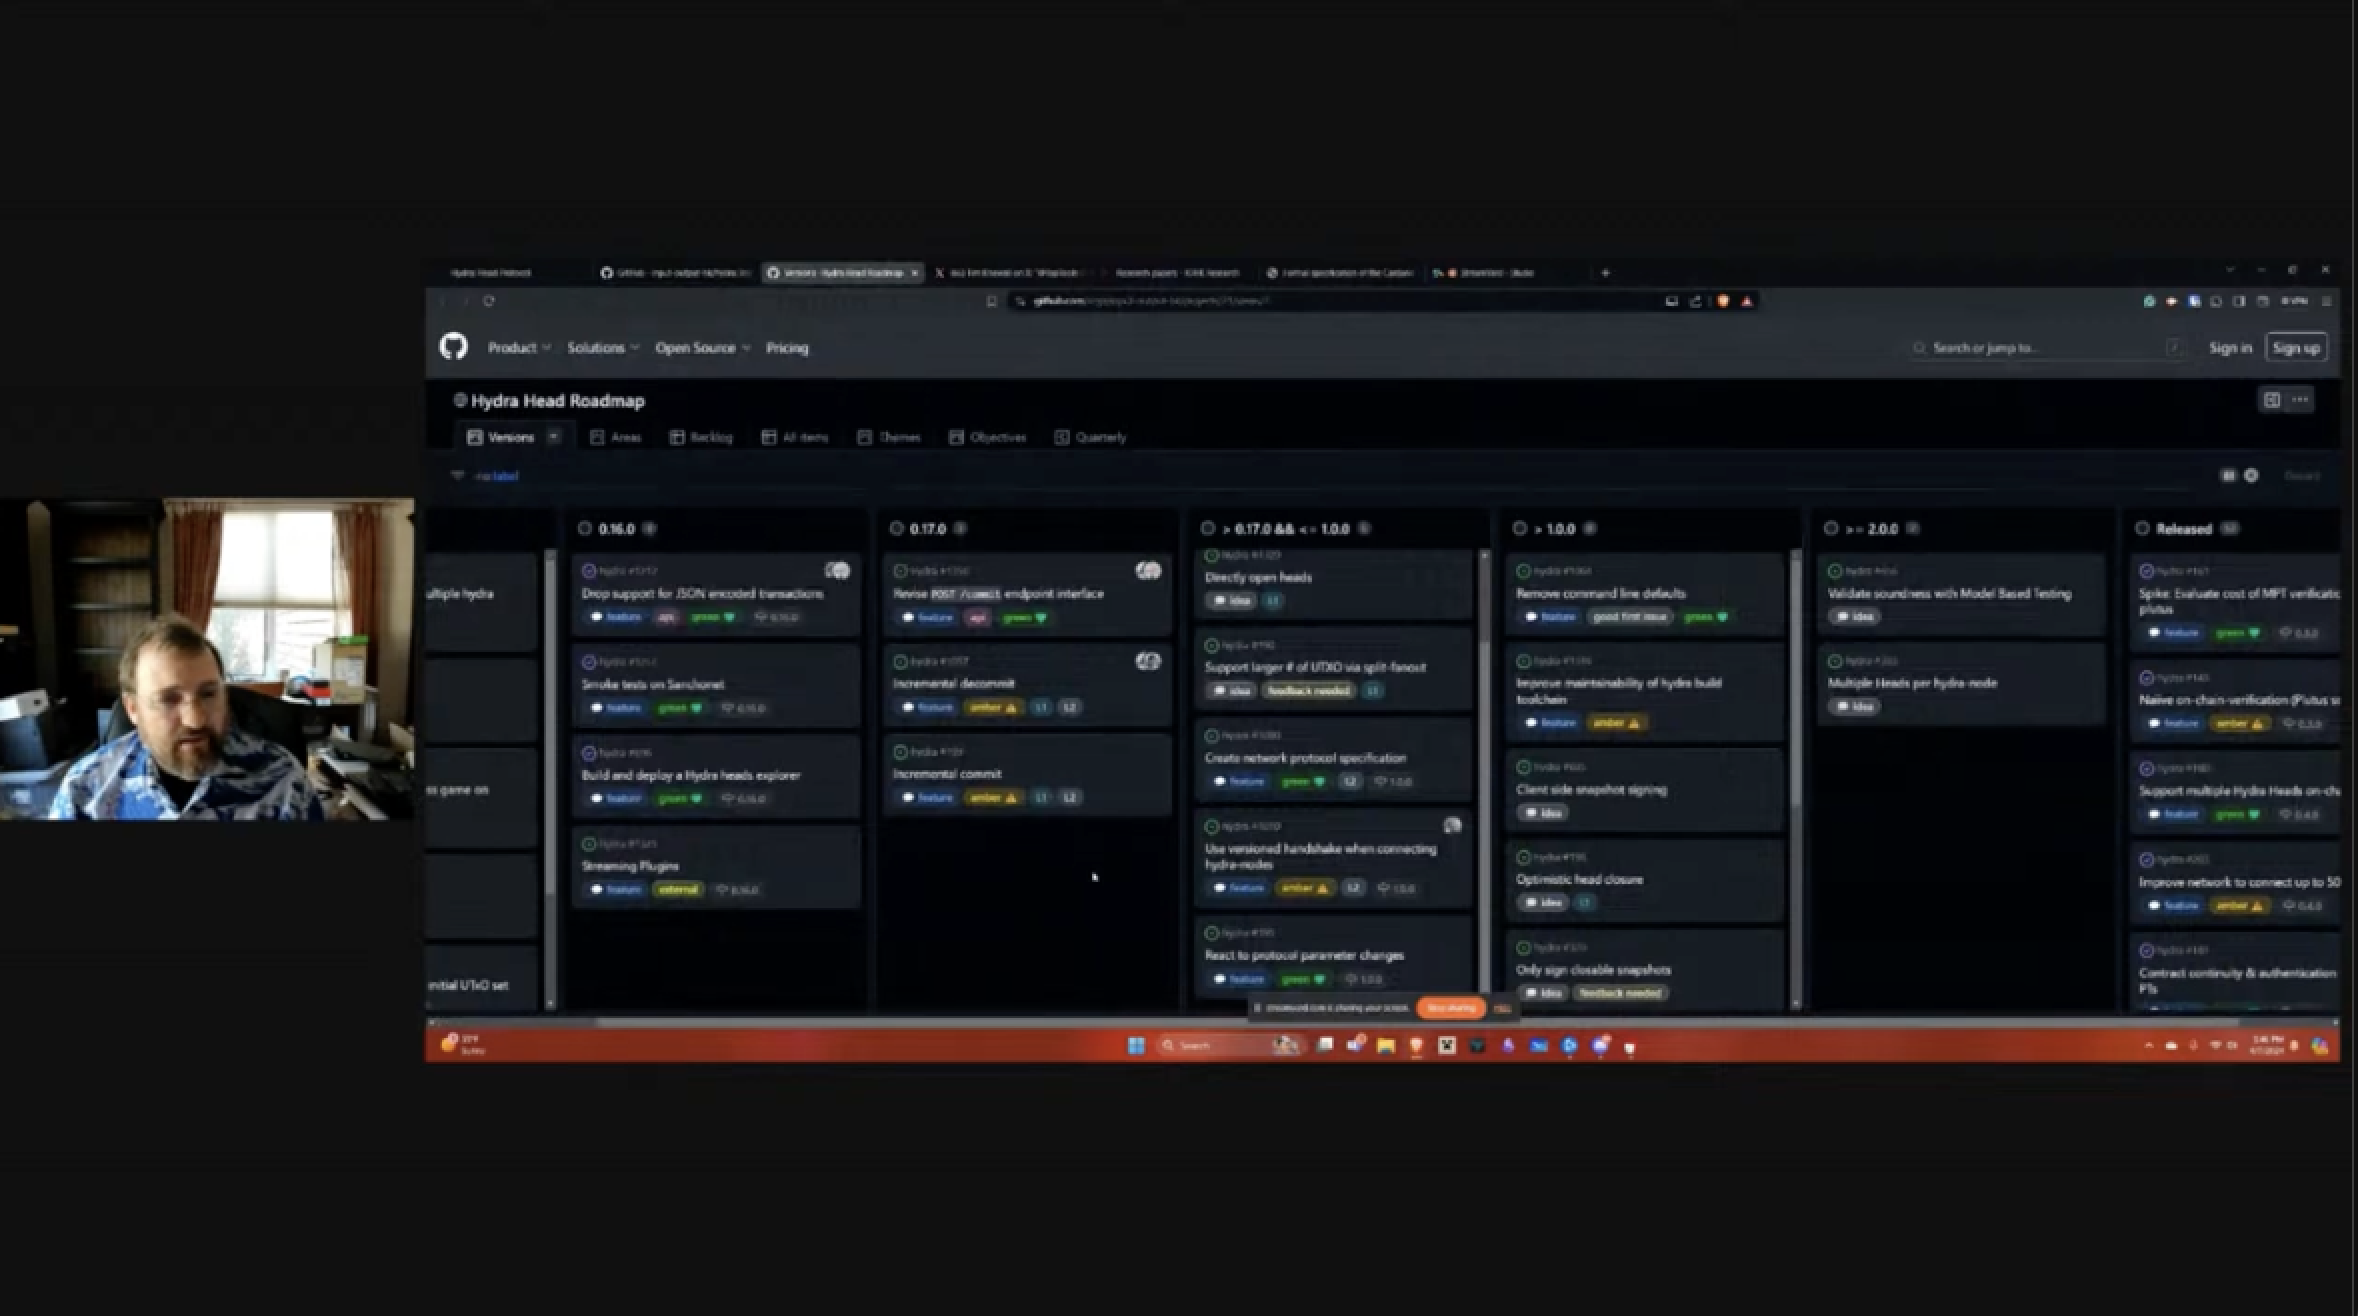2358x1316 pixels.
Task: Select circle toggle for 0.17.0 column
Action: [x=896, y=529]
